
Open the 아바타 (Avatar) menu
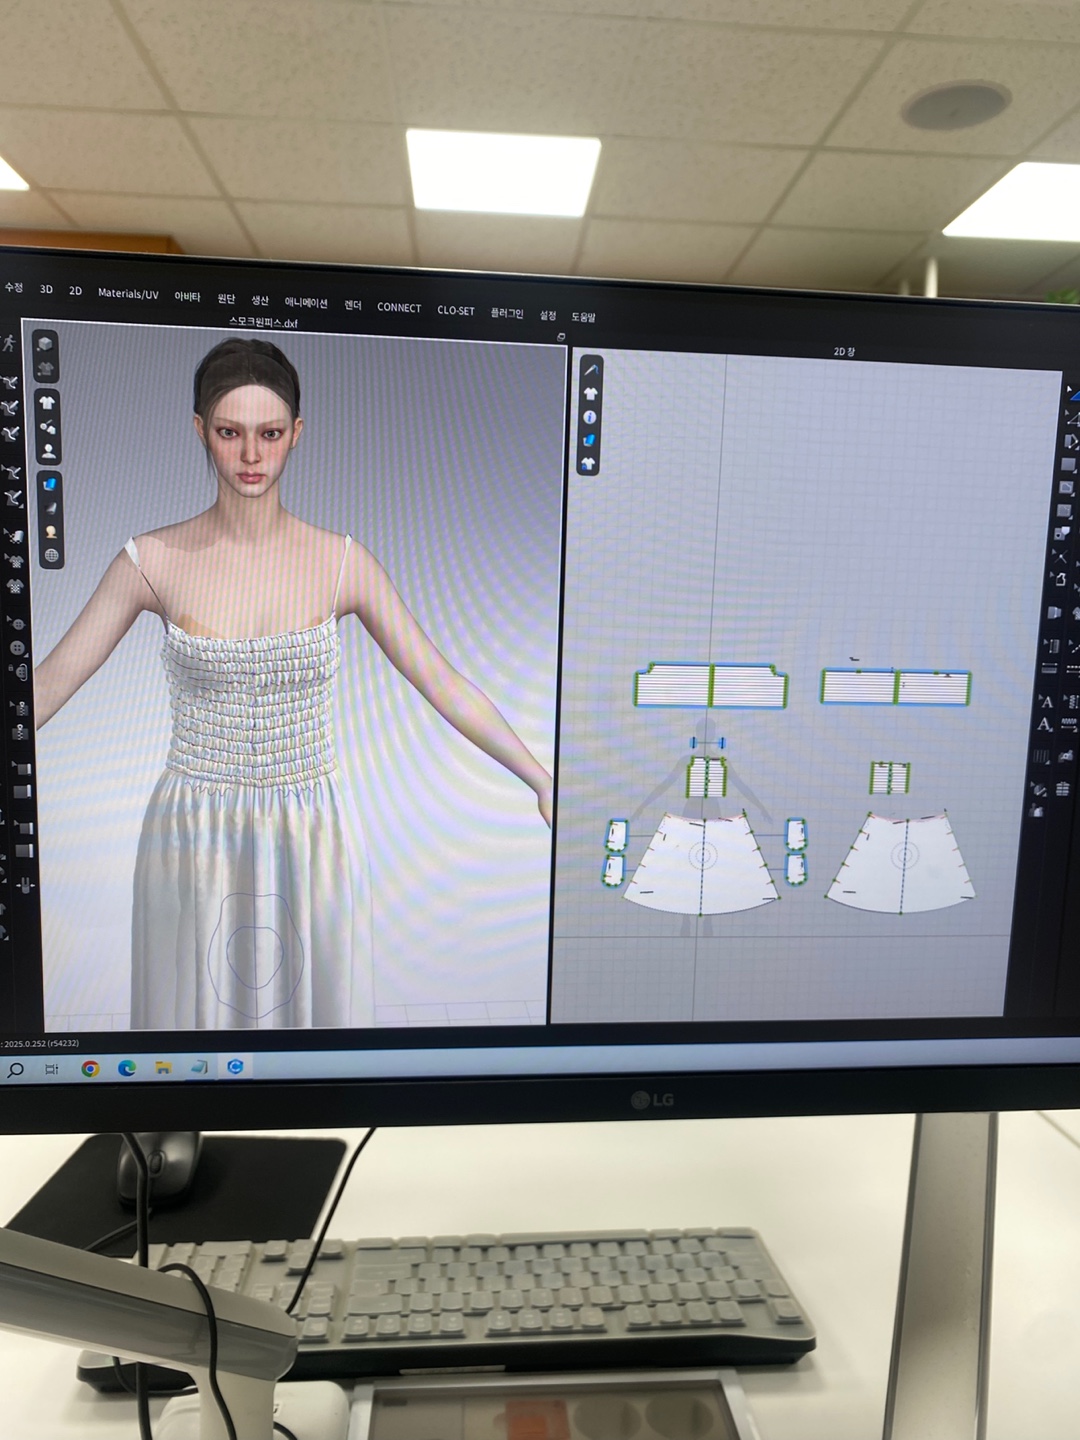pos(187,297)
